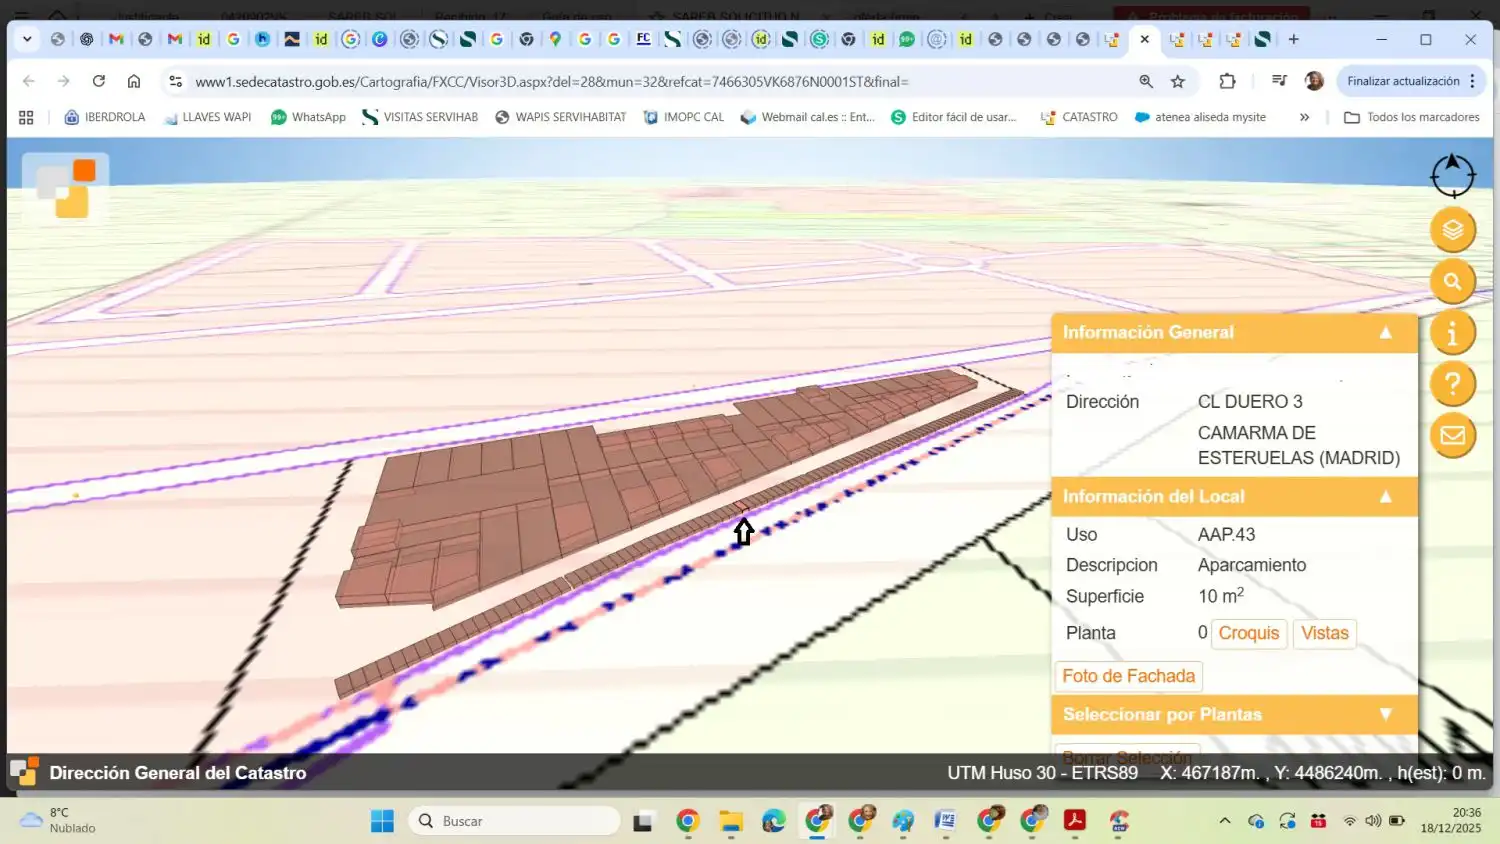The height and width of the screenshot is (844, 1500).
Task: Click the compass orientation icon
Action: tap(1452, 175)
